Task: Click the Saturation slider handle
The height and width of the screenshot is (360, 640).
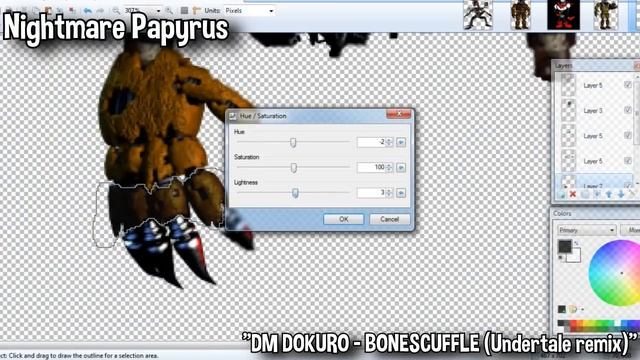Action: coord(293,168)
